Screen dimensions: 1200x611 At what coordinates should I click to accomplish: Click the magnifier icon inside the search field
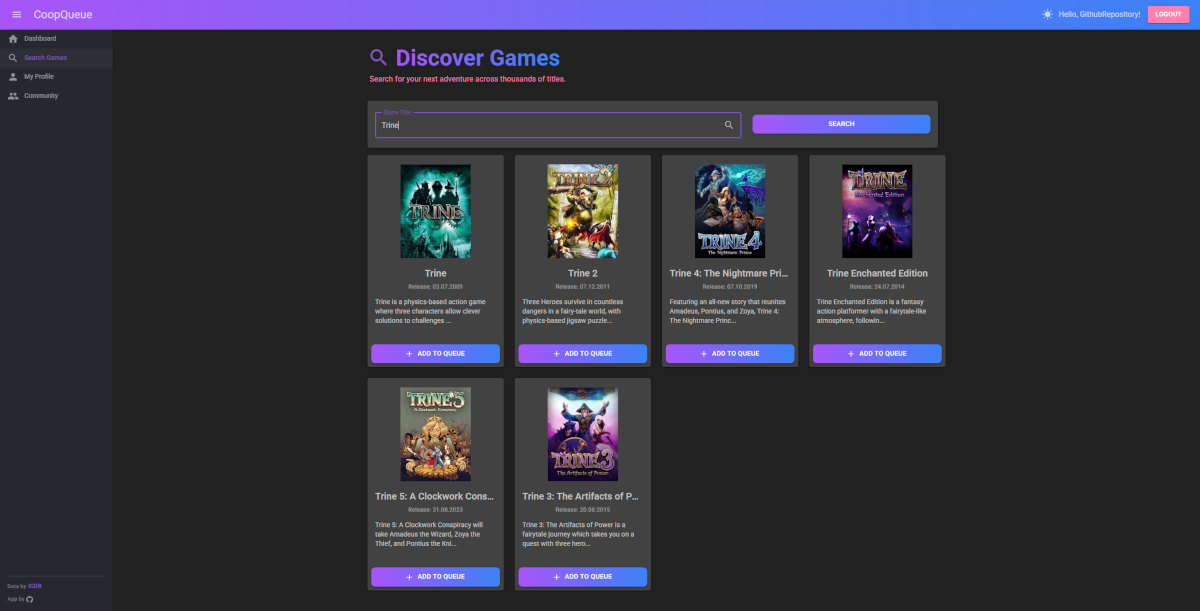(x=728, y=125)
